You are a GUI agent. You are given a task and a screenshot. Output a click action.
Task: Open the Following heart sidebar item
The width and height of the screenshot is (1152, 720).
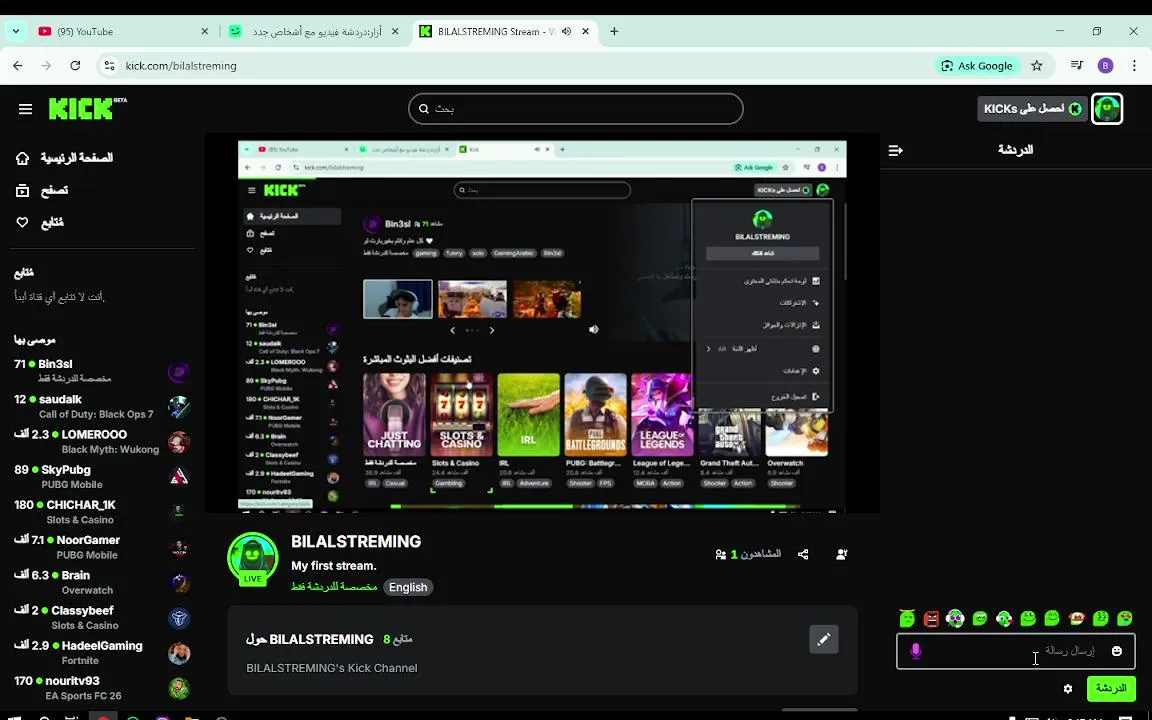(x=40, y=223)
